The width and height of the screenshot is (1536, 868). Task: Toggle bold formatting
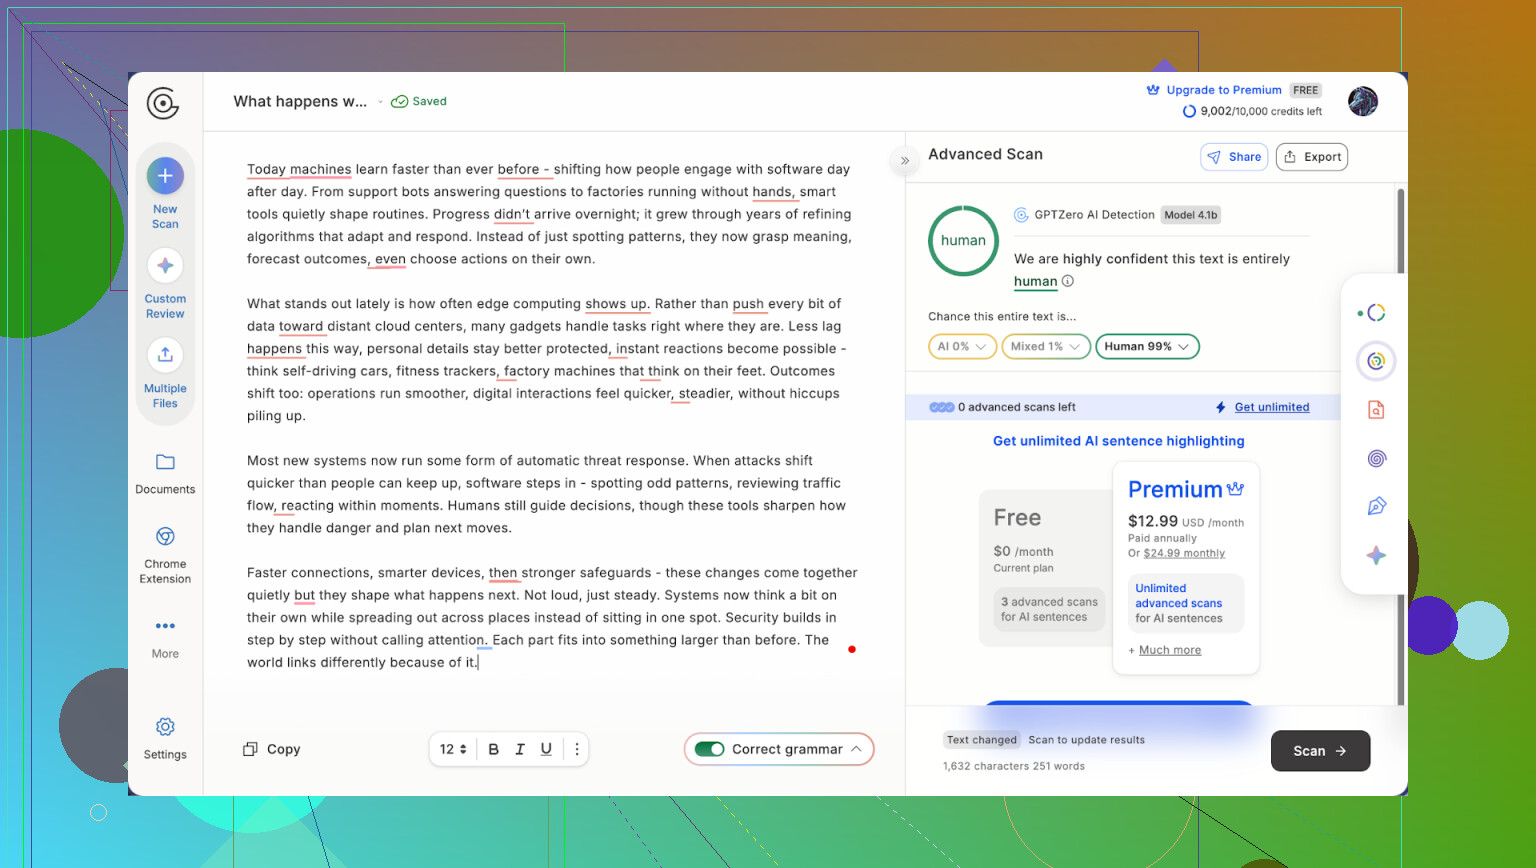coord(493,749)
